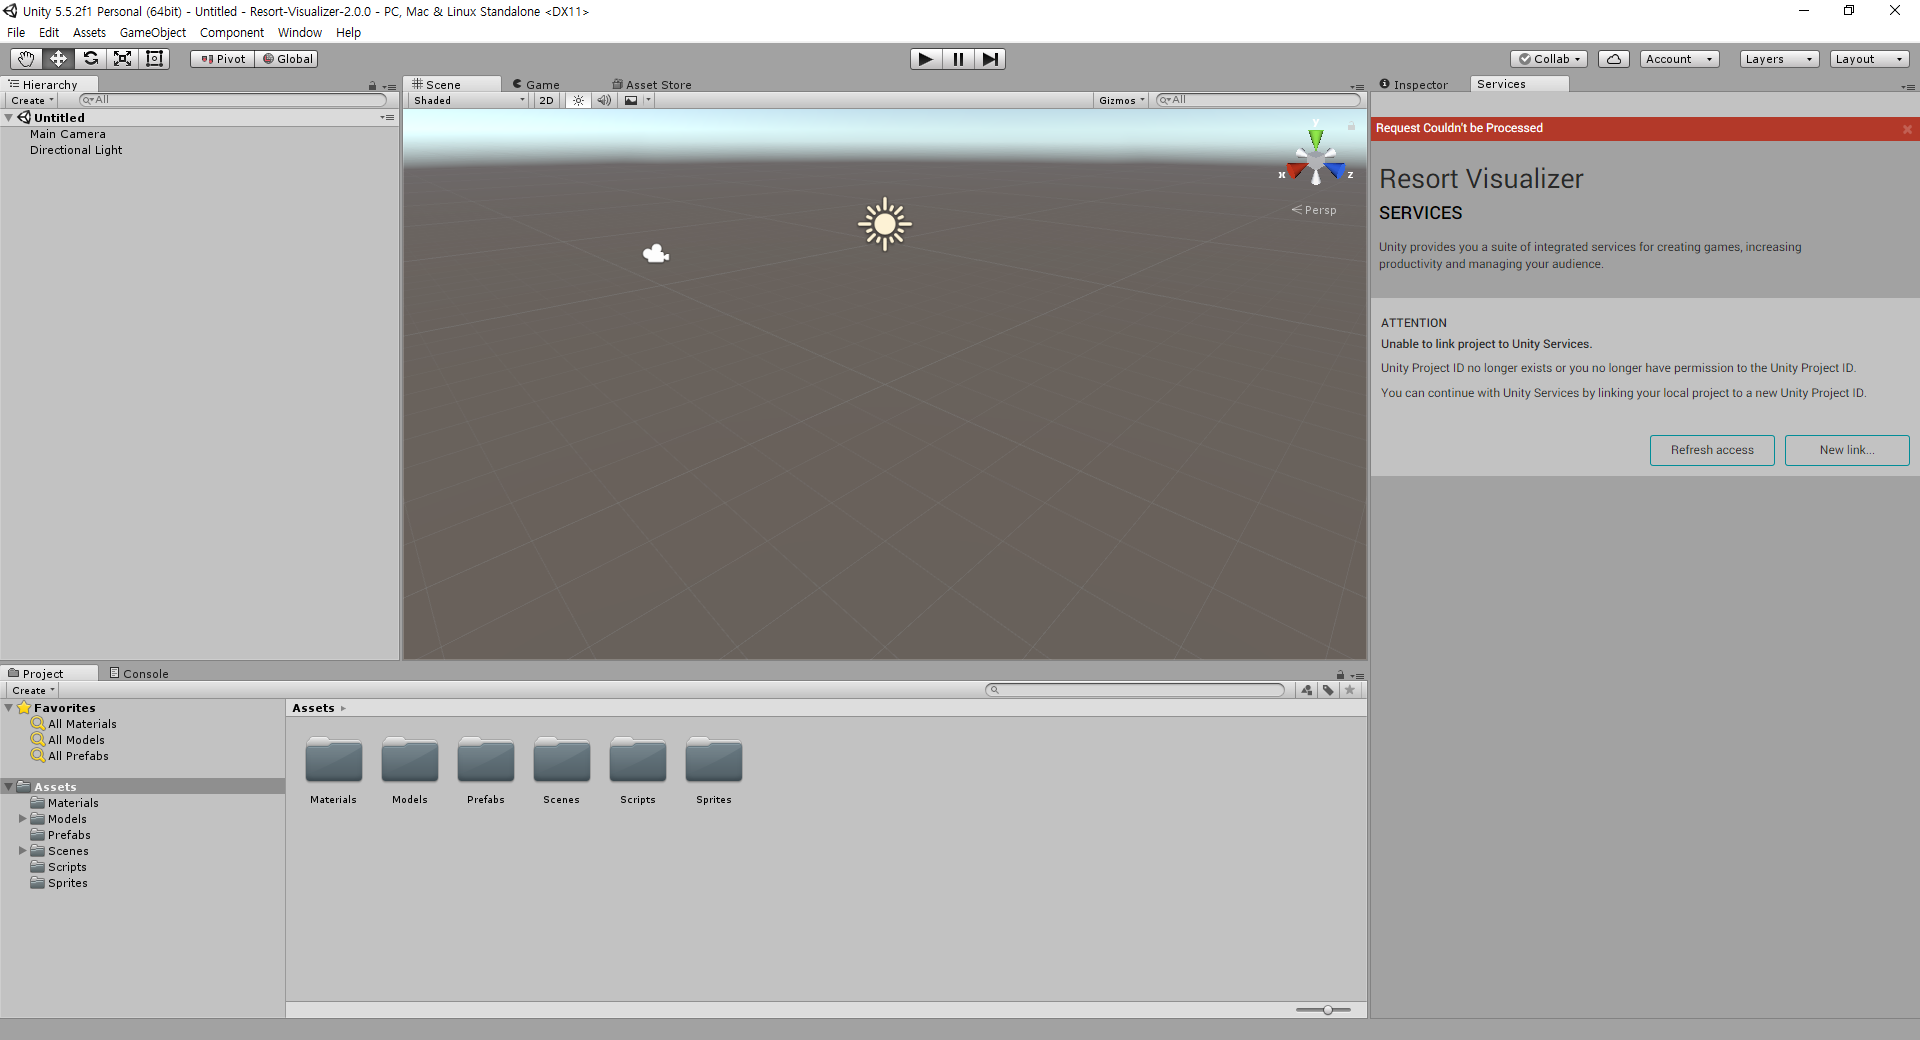Step one frame forward
Viewport: 1920px width, 1040px height.
tap(989, 59)
